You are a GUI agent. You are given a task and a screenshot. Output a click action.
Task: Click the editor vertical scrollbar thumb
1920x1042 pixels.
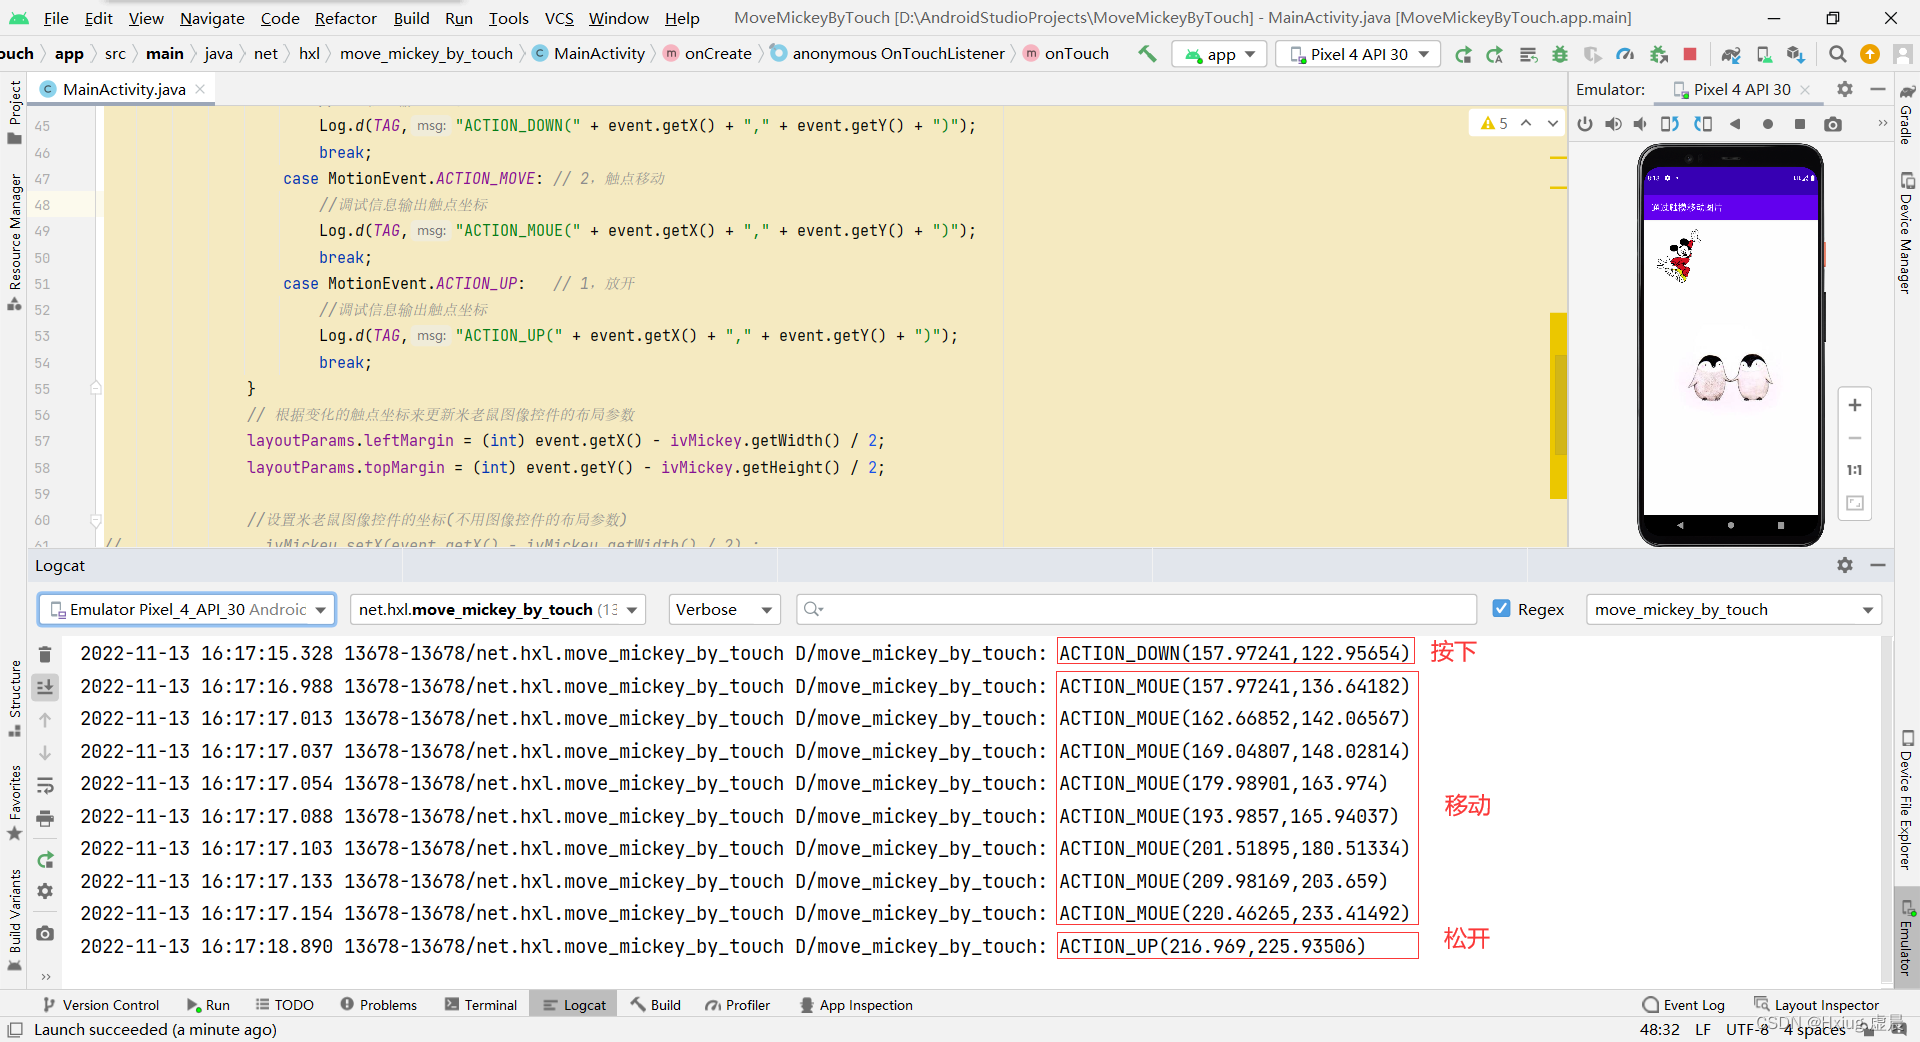[x=1558, y=405]
